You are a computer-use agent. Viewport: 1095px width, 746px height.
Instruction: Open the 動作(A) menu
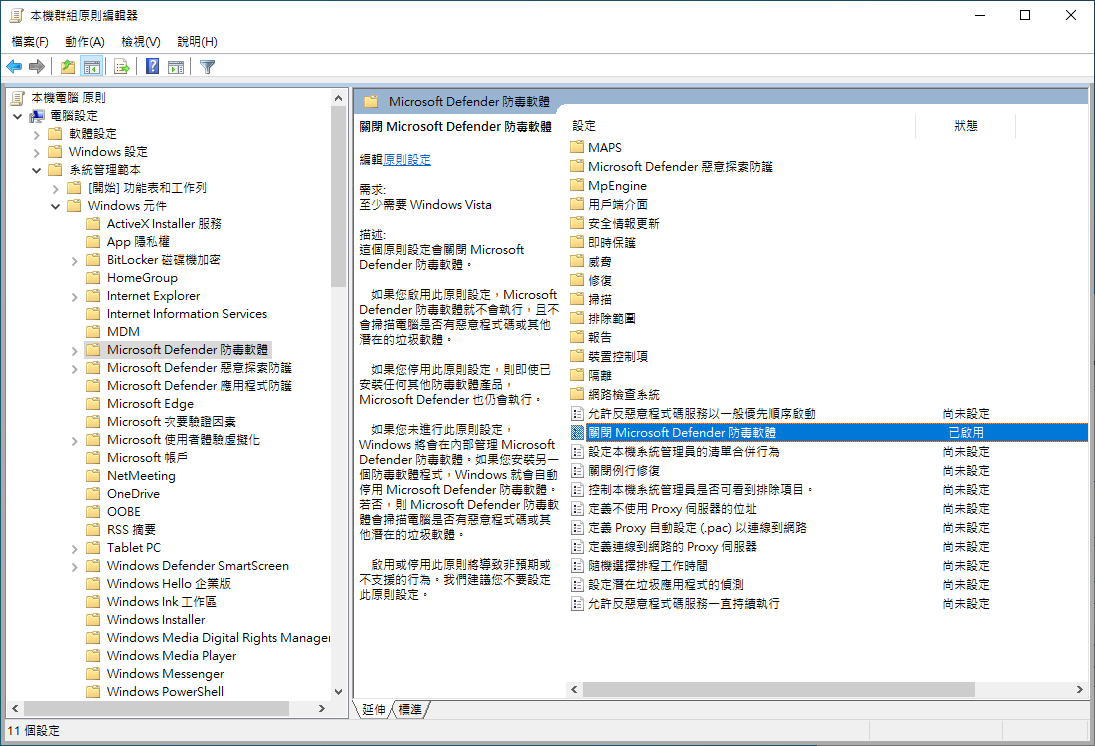coord(84,42)
